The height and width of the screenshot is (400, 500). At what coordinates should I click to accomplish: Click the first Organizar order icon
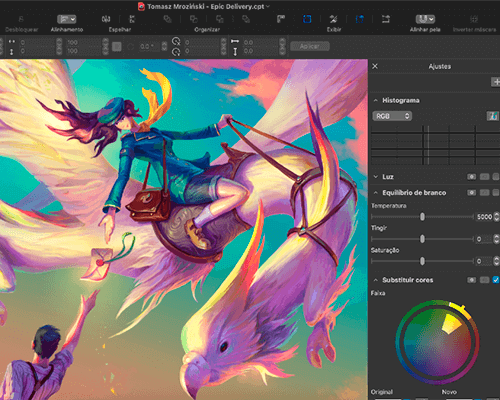pos(167,19)
